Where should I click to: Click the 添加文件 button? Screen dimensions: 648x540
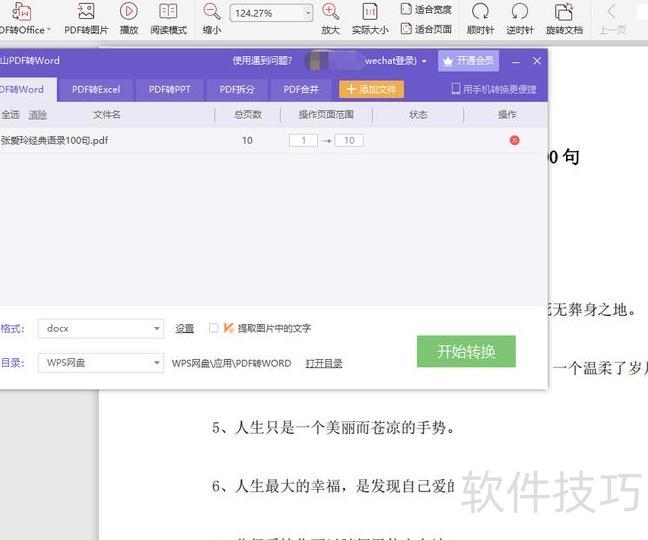pyautogui.click(x=371, y=89)
